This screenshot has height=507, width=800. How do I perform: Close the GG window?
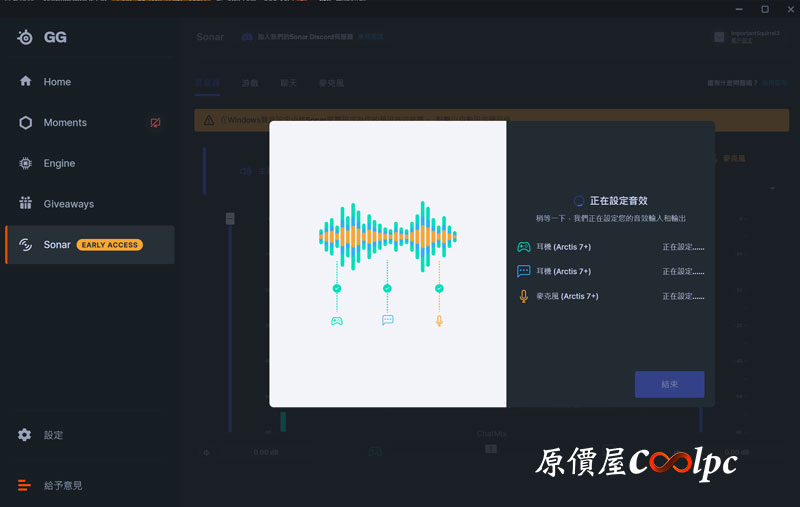coord(791,9)
